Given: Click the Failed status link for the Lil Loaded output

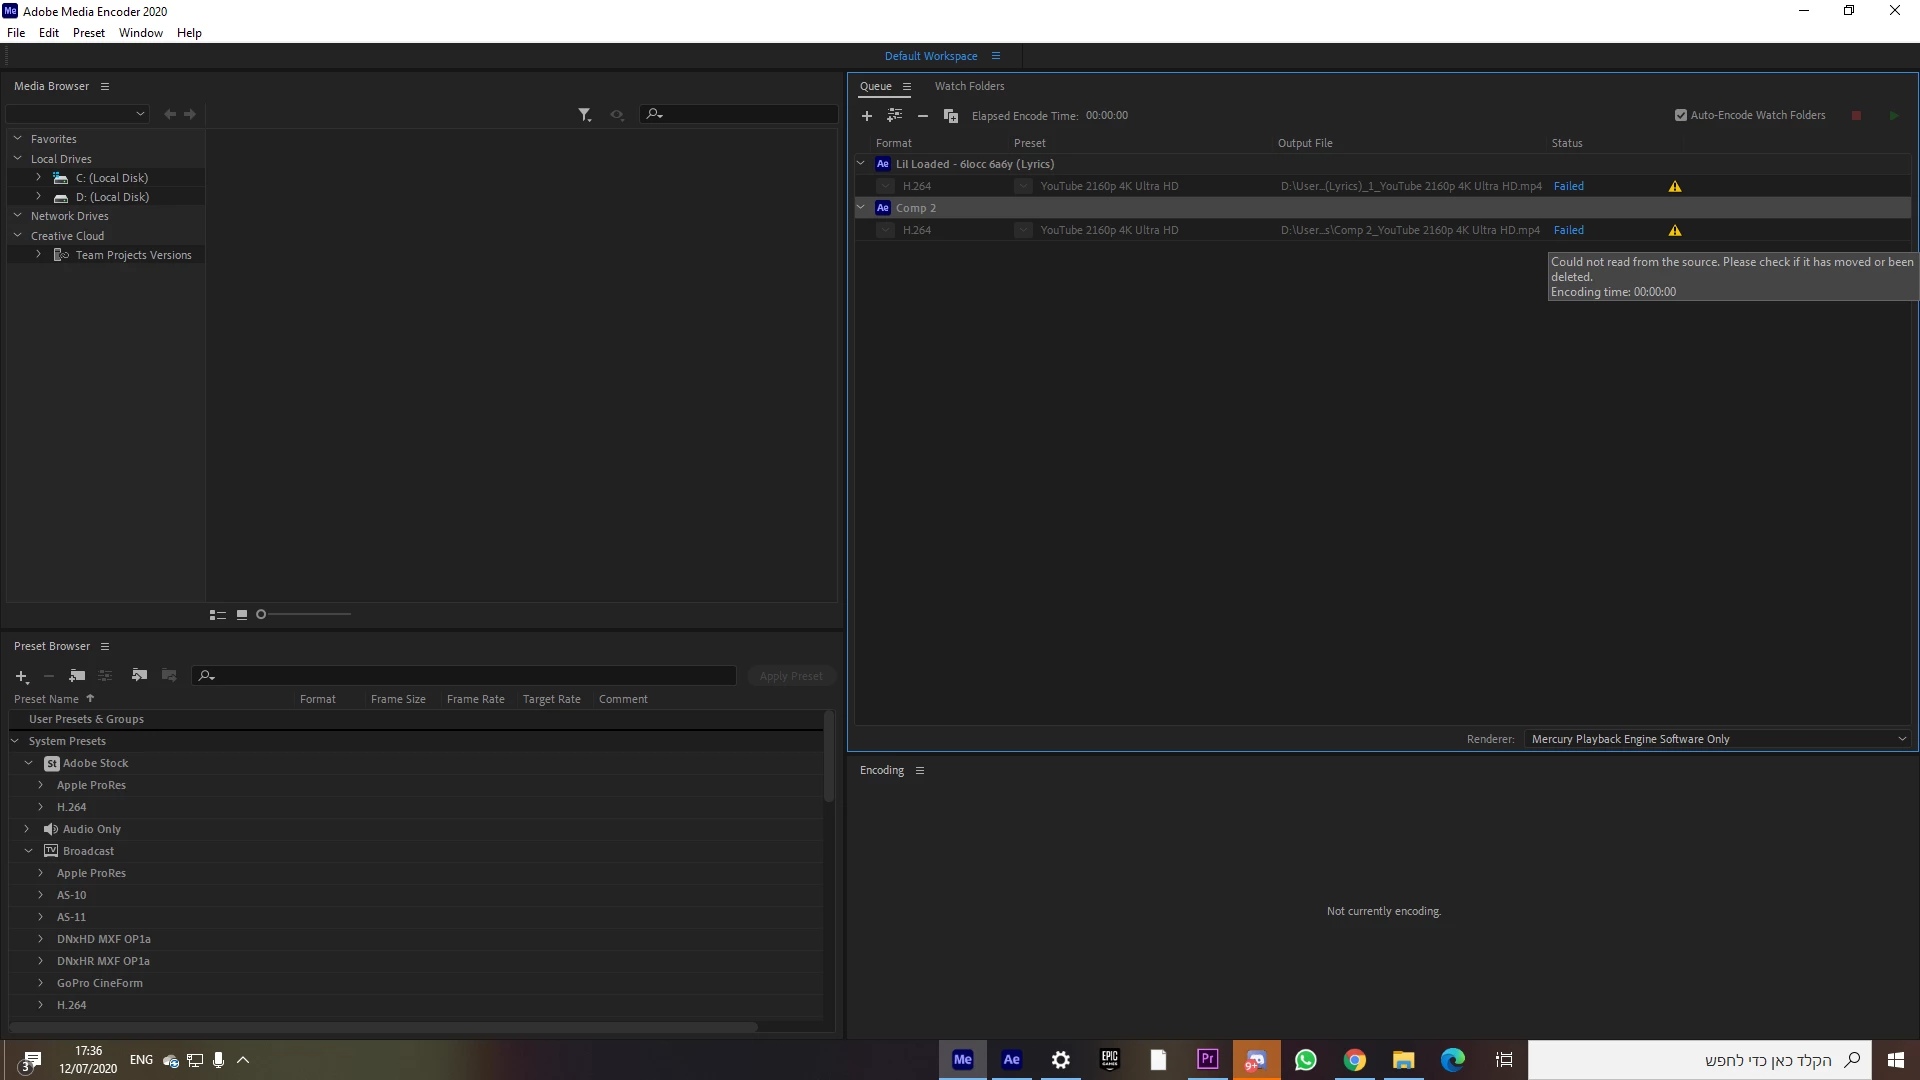Looking at the screenshot, I should tap(1568, 187).
